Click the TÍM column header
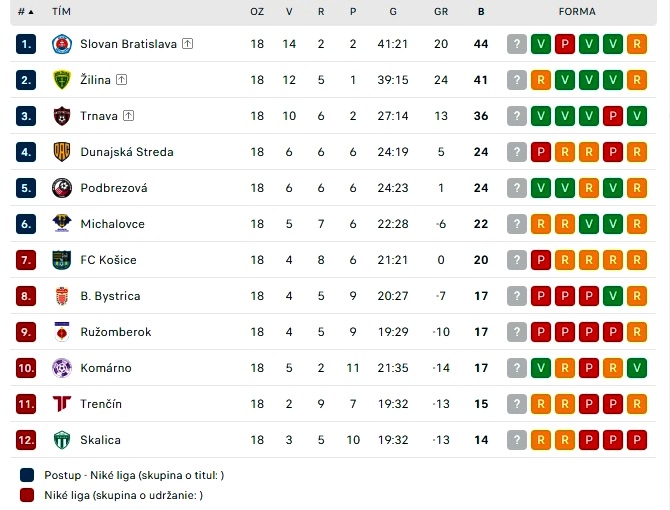This screenshot has width=670, height=510. coord(61,12)
